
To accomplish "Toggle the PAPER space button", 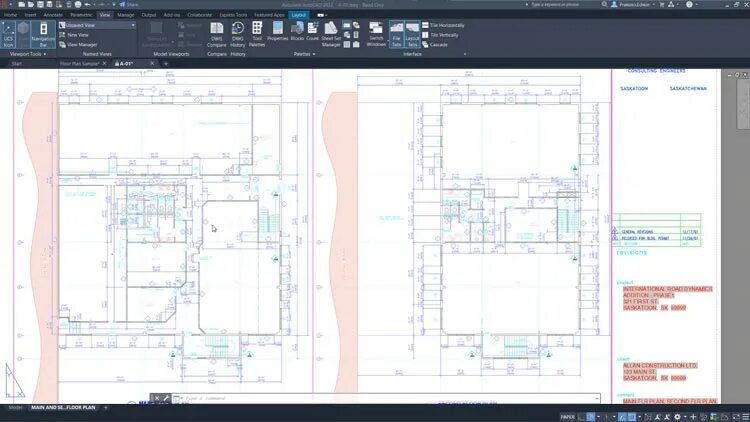I will [x=567, y=417].
